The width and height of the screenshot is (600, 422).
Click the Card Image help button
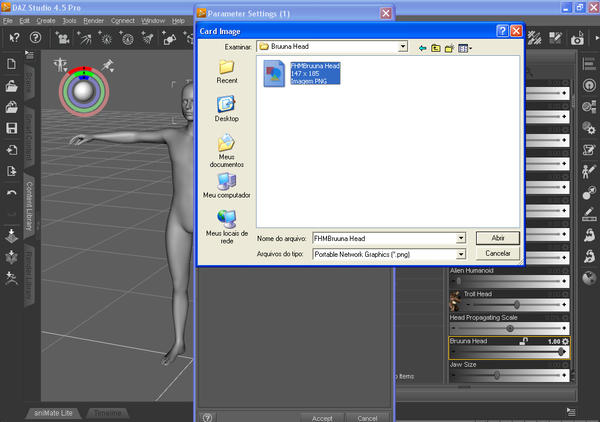pyautogui.click(x=502, y=31)
